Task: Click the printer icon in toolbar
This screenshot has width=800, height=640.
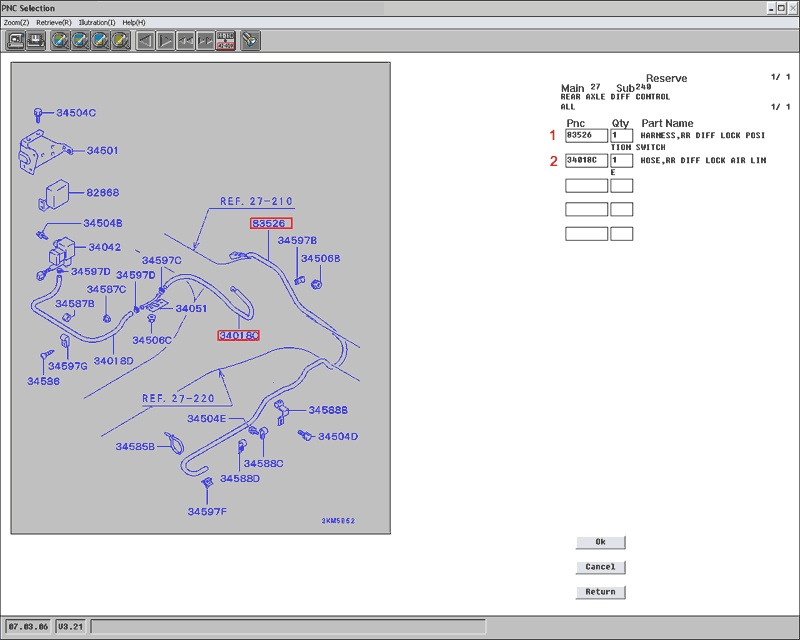Action: [x=36, y=41]
